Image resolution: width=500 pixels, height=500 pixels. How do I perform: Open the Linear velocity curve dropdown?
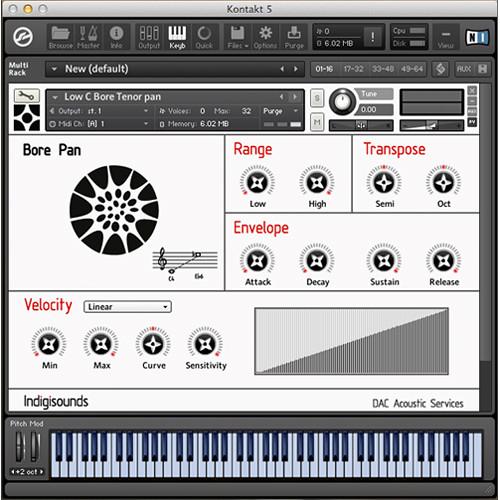pos(128,307)
